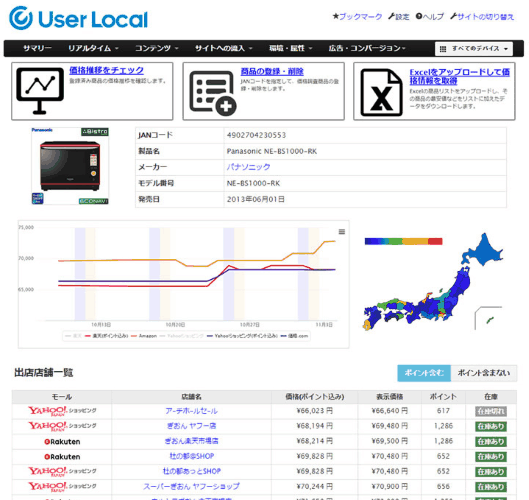Screen dimensions: 529x500
Task: Open 杜の都@SHOP store link
Action: pyautogui.click(x=191, y=456)
